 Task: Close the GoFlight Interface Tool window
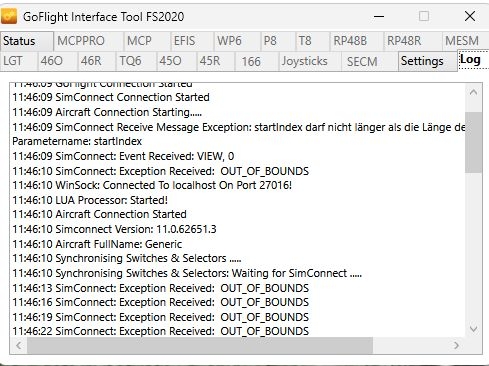[x=470, y=16]
